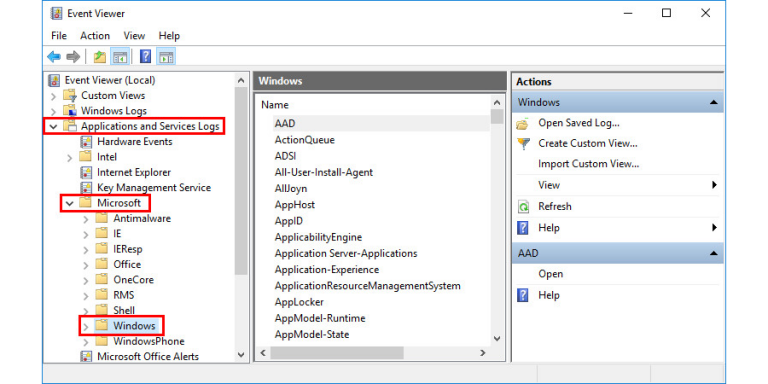
Task: Select the AppModel-Runtime list entry
Action: 320,318
